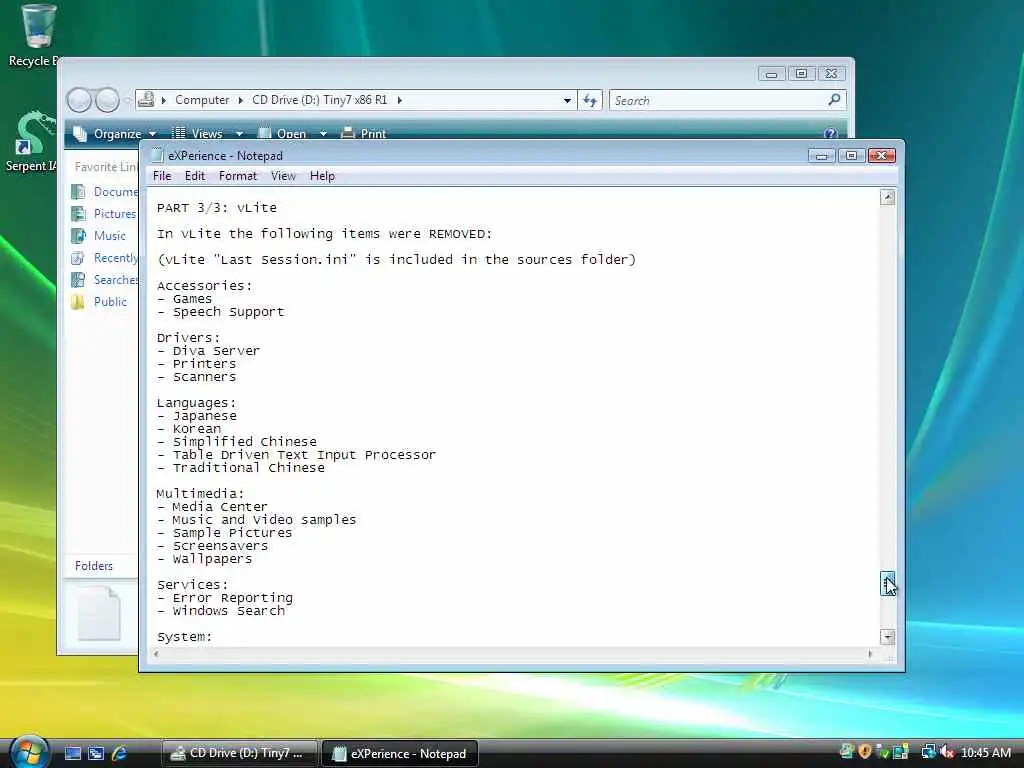This screenshot has height=768, width=1024.
Task: Expand the Open button dropdown arrow
Action: coord(323,134)
